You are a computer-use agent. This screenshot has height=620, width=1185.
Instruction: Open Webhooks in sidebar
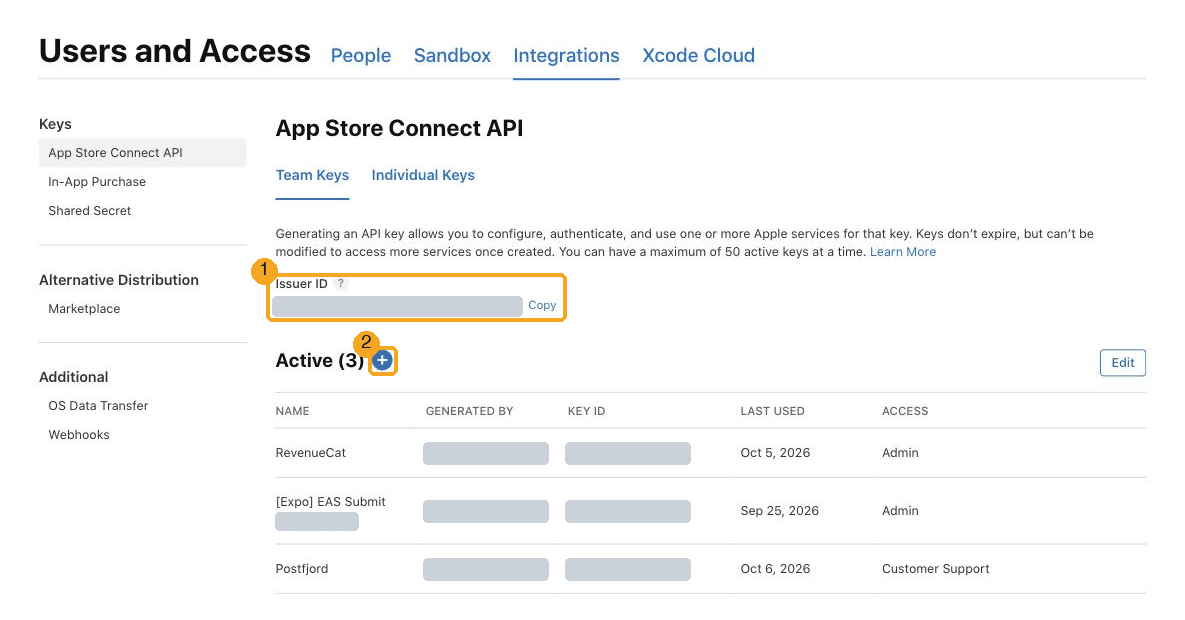(79, 435)
